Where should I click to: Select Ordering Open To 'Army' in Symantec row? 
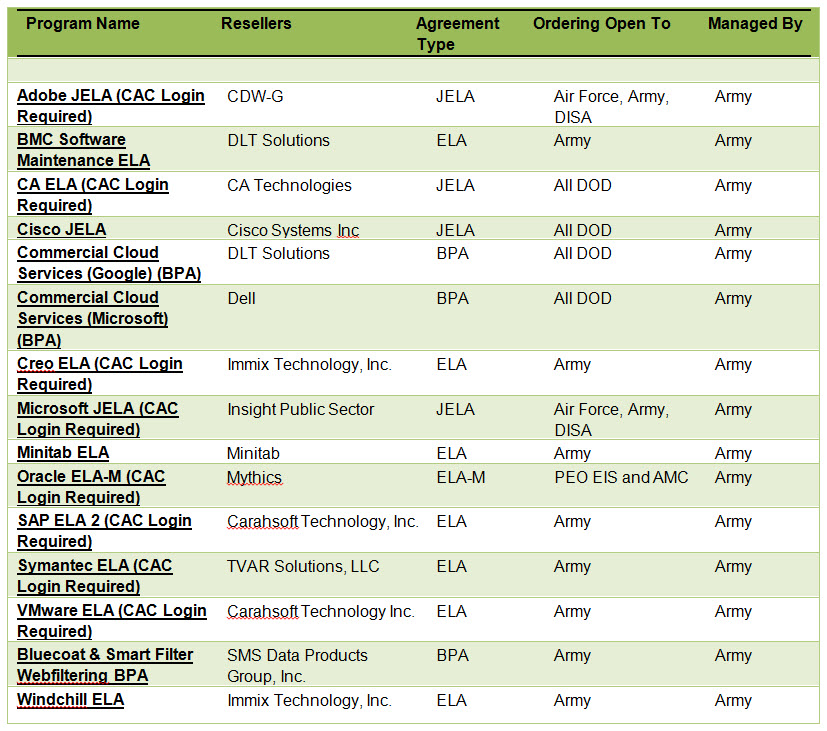(572, 566)
